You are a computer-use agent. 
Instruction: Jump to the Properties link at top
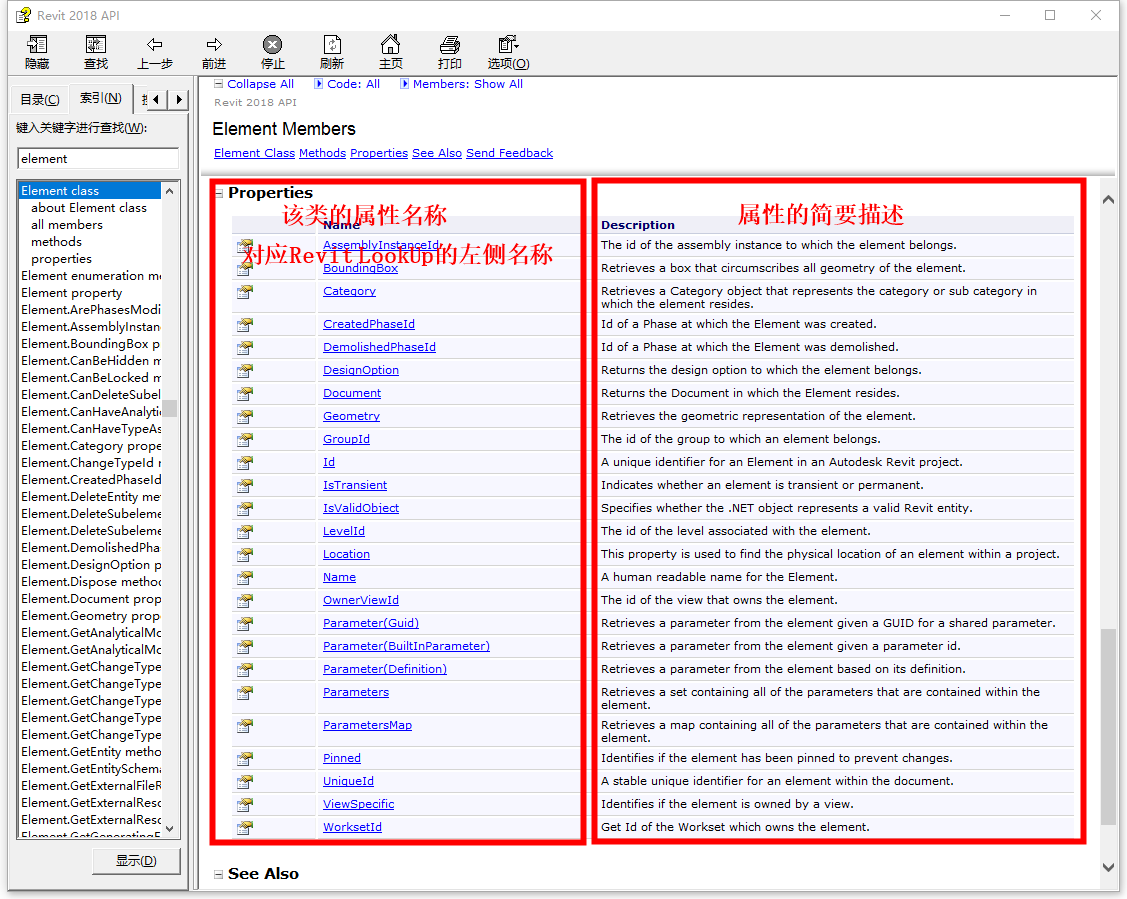[379, 153]
